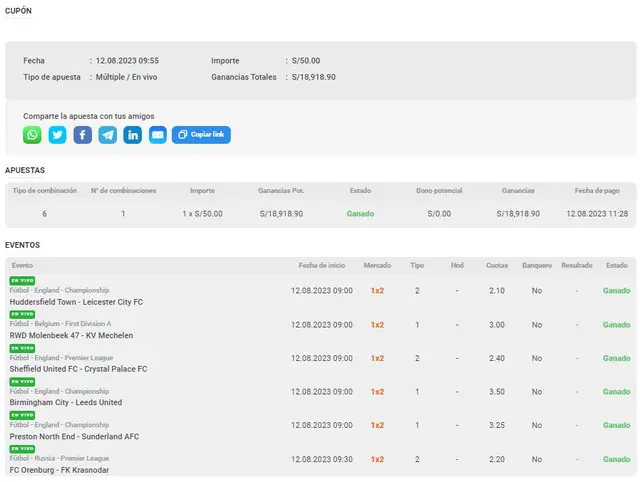The image size is (640, 482).
Task: Click the Ganancias Totales amount S/18,918.90
Action: (x=313, y=77)
